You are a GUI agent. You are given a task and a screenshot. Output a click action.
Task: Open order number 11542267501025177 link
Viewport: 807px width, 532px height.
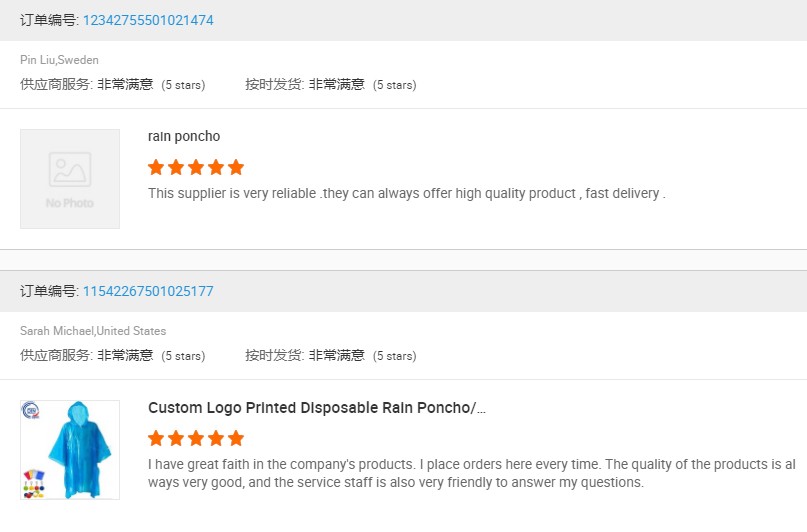point(147,291)
